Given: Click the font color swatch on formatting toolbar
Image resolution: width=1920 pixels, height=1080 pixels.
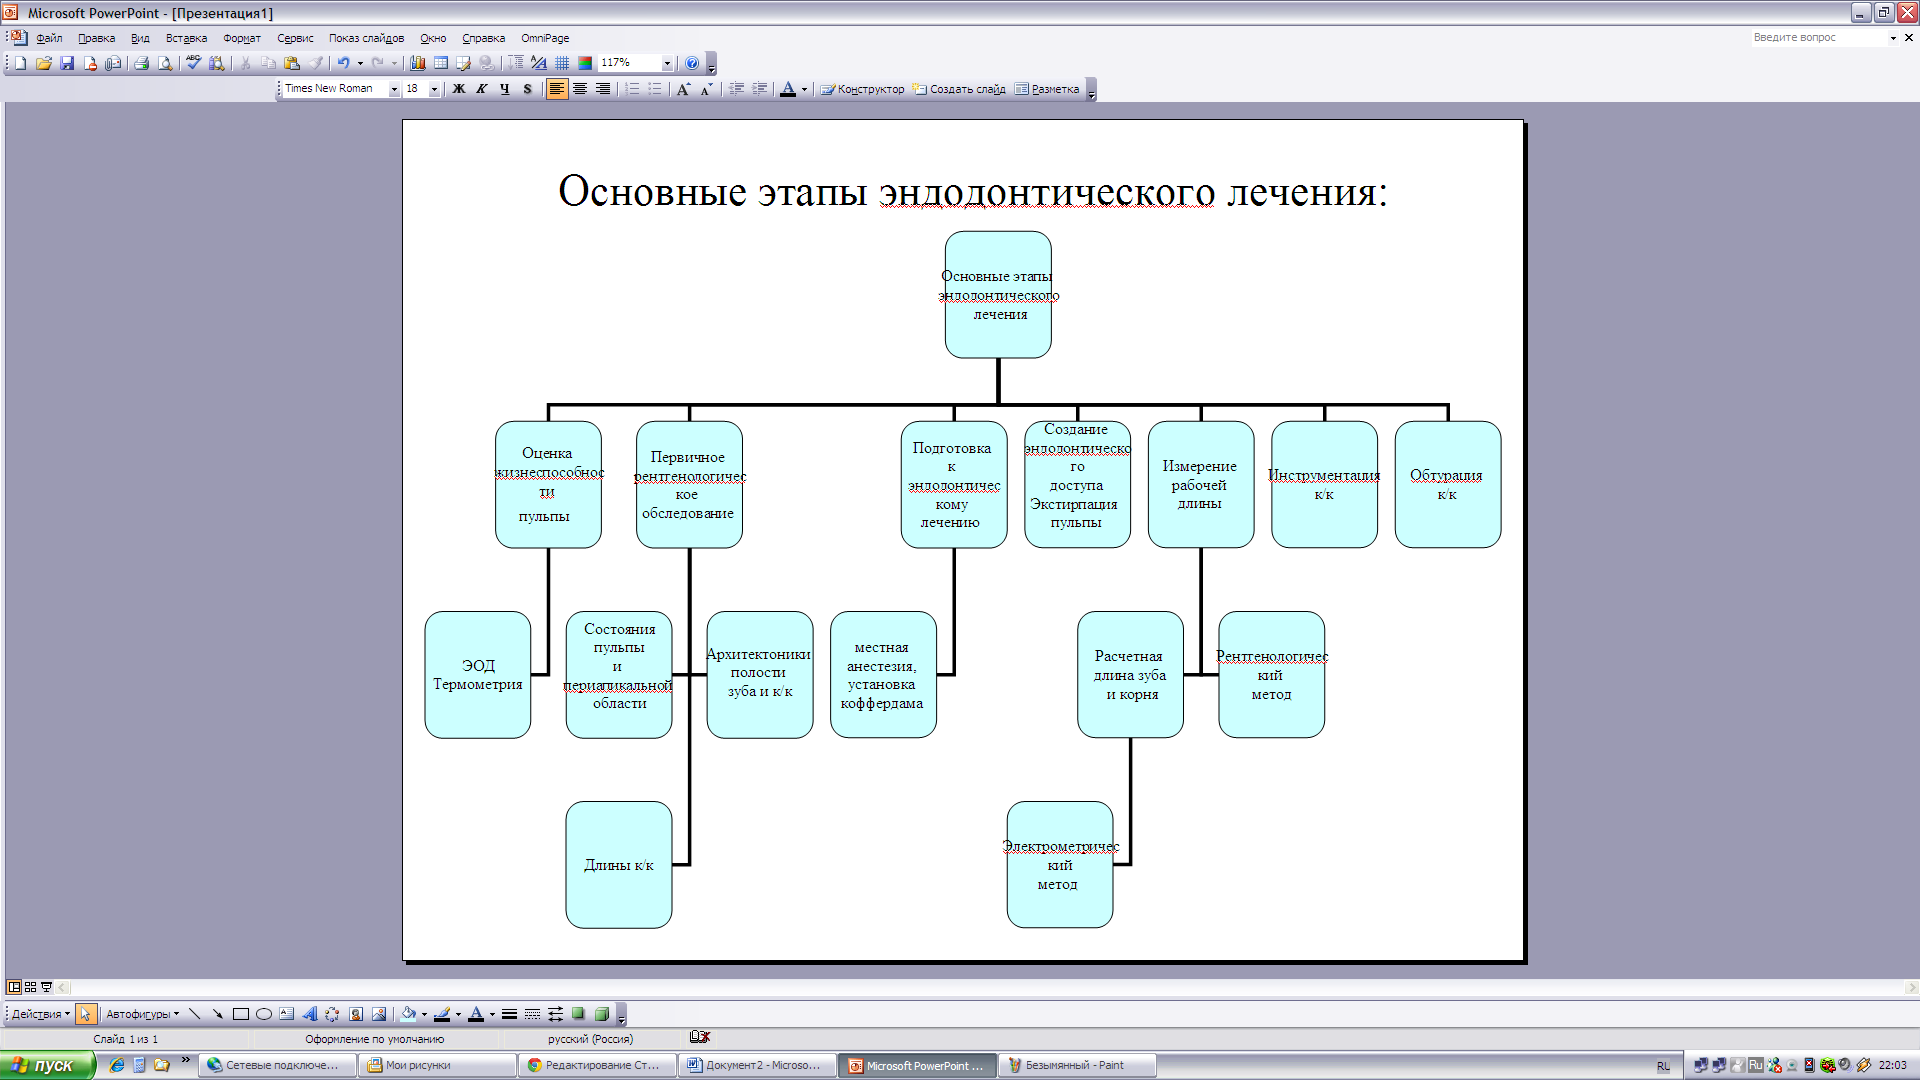Looking at the screenshot, I should tap(788, 89).
